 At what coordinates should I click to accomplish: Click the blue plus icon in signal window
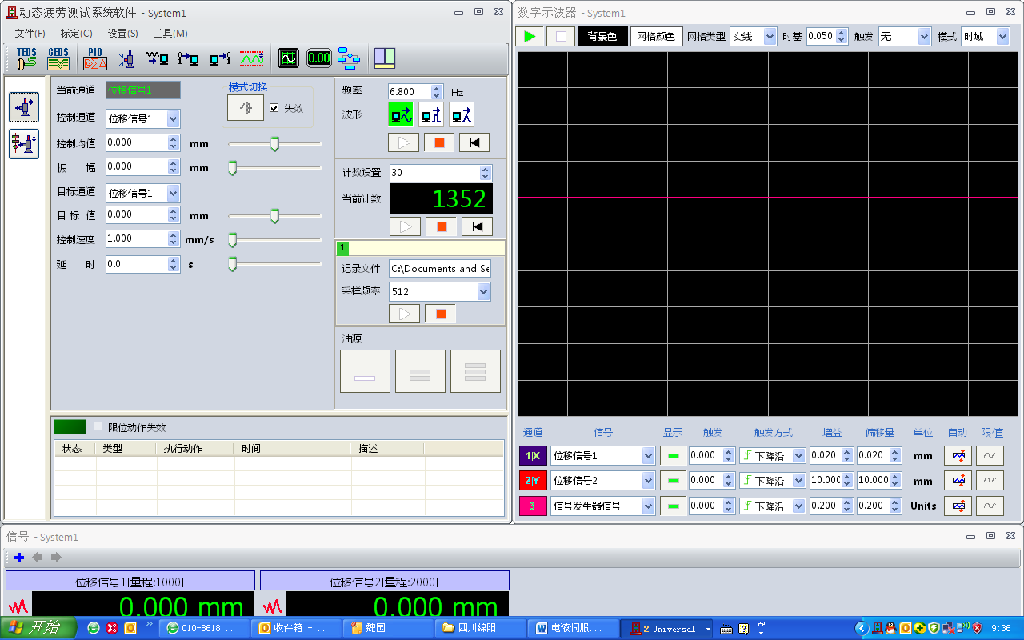click(x=19, y=557)
